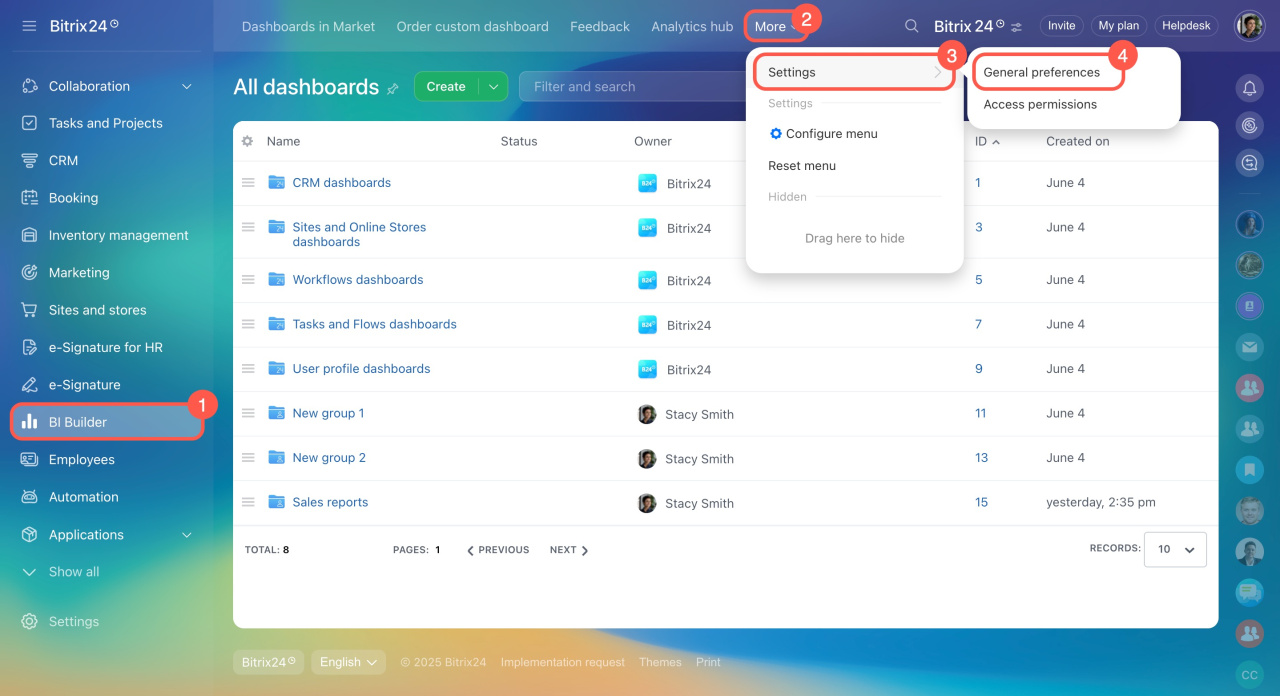This screenshot has height=696, width=1280.
Task: Go to the NEXT page
Action: point(569,550)
